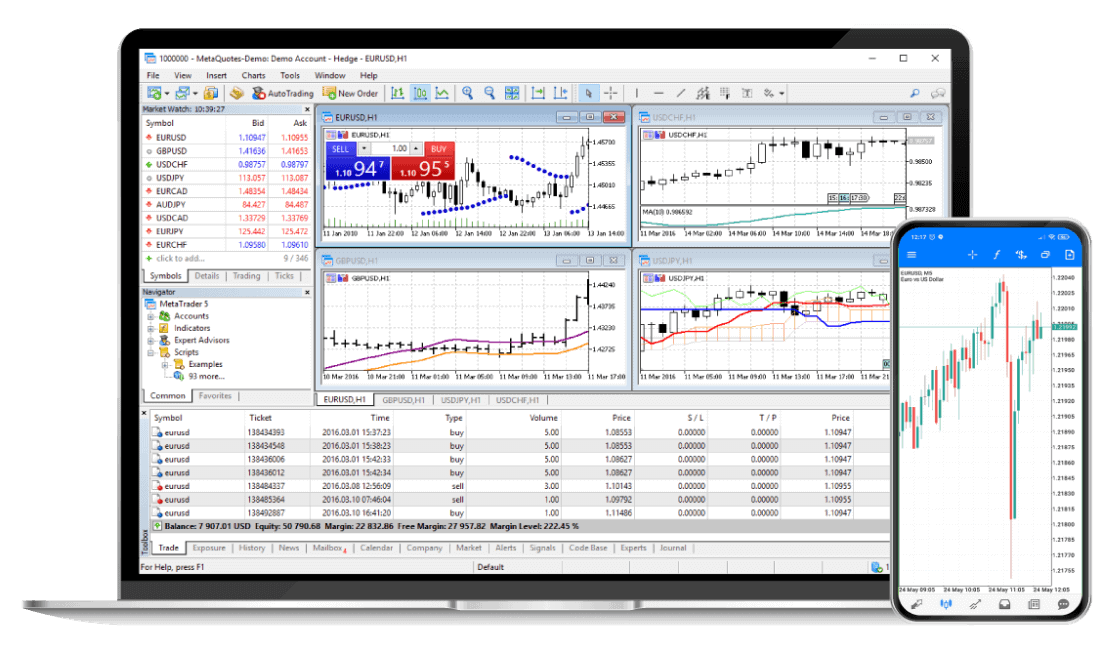
Task: Open the dropdown arrow beside Profiles
Action: (x=195, y=93)
